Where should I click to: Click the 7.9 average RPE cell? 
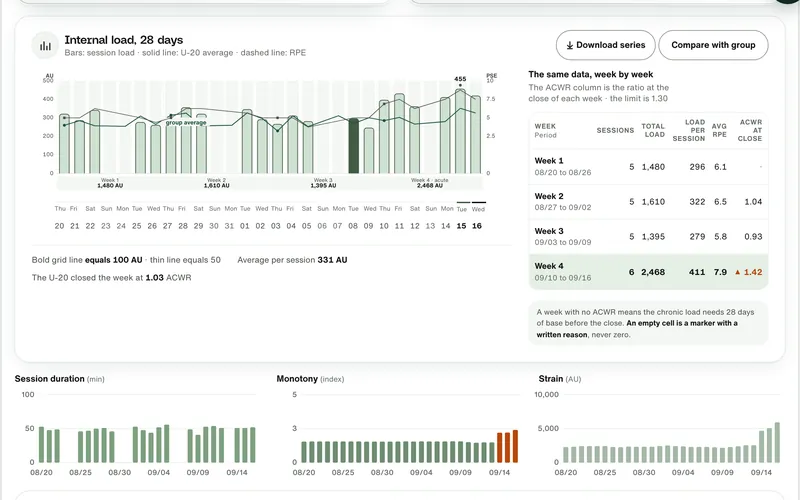tap(720, 272)
